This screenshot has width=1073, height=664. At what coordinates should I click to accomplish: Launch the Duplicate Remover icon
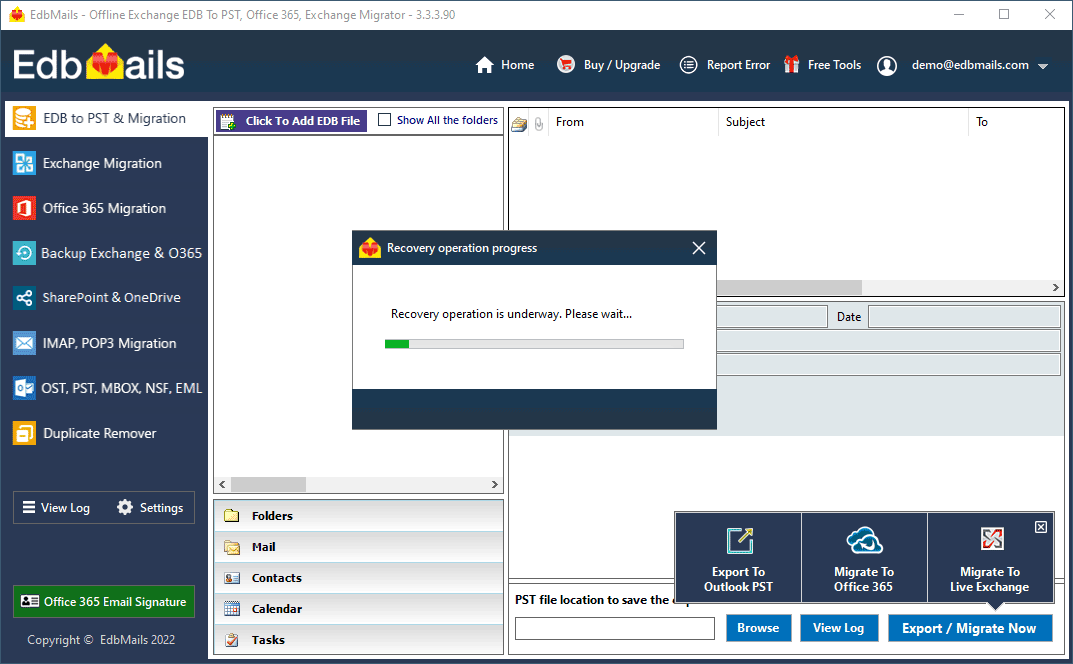click(24, 433)
